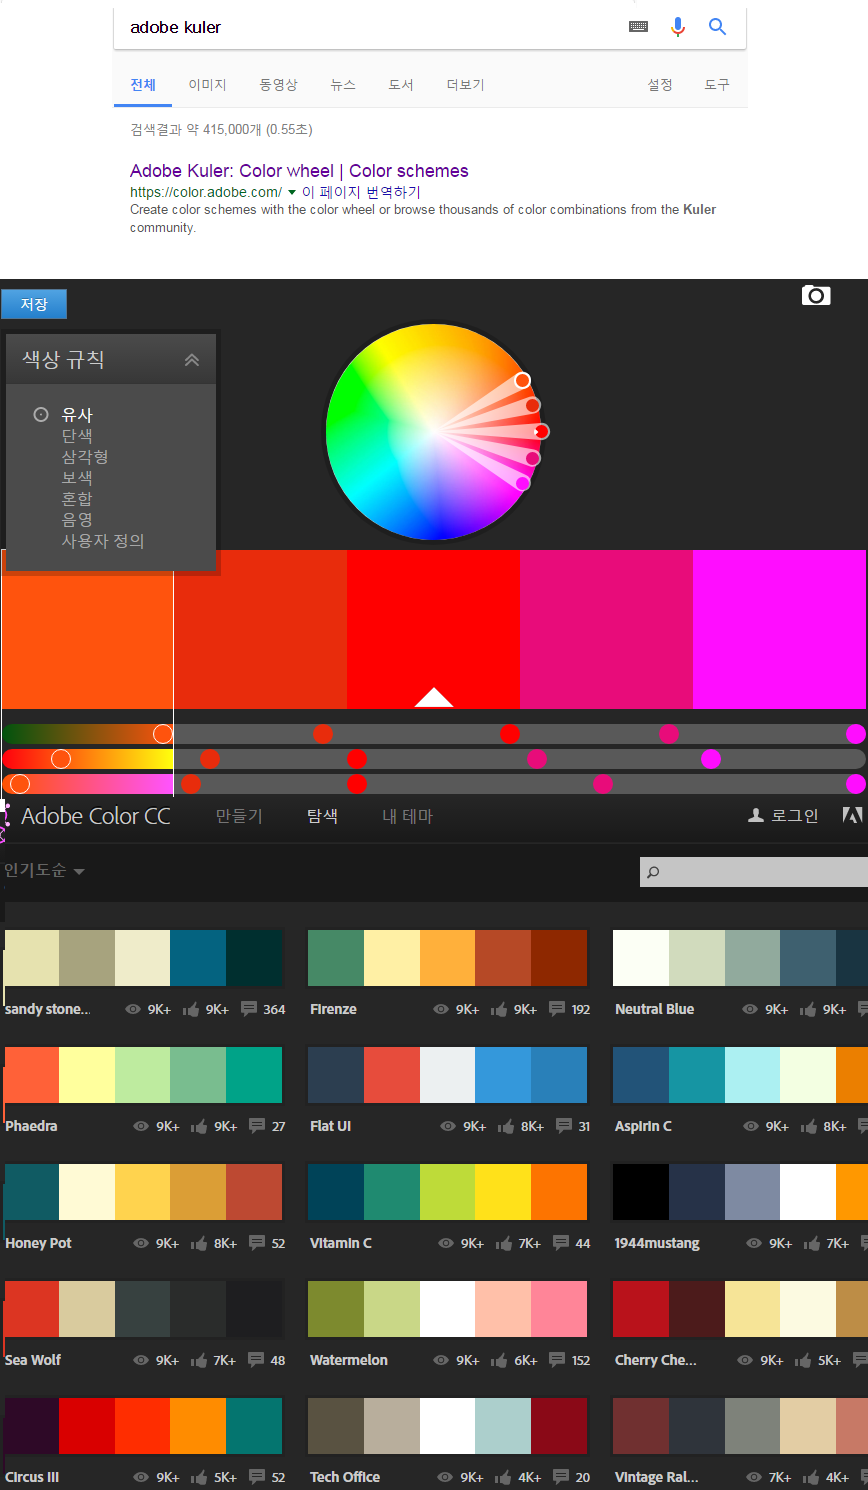Open Adobe Kuler: Color wheel search result
The height and width of the screenshot is (1490, 868).
coord(299,171)
